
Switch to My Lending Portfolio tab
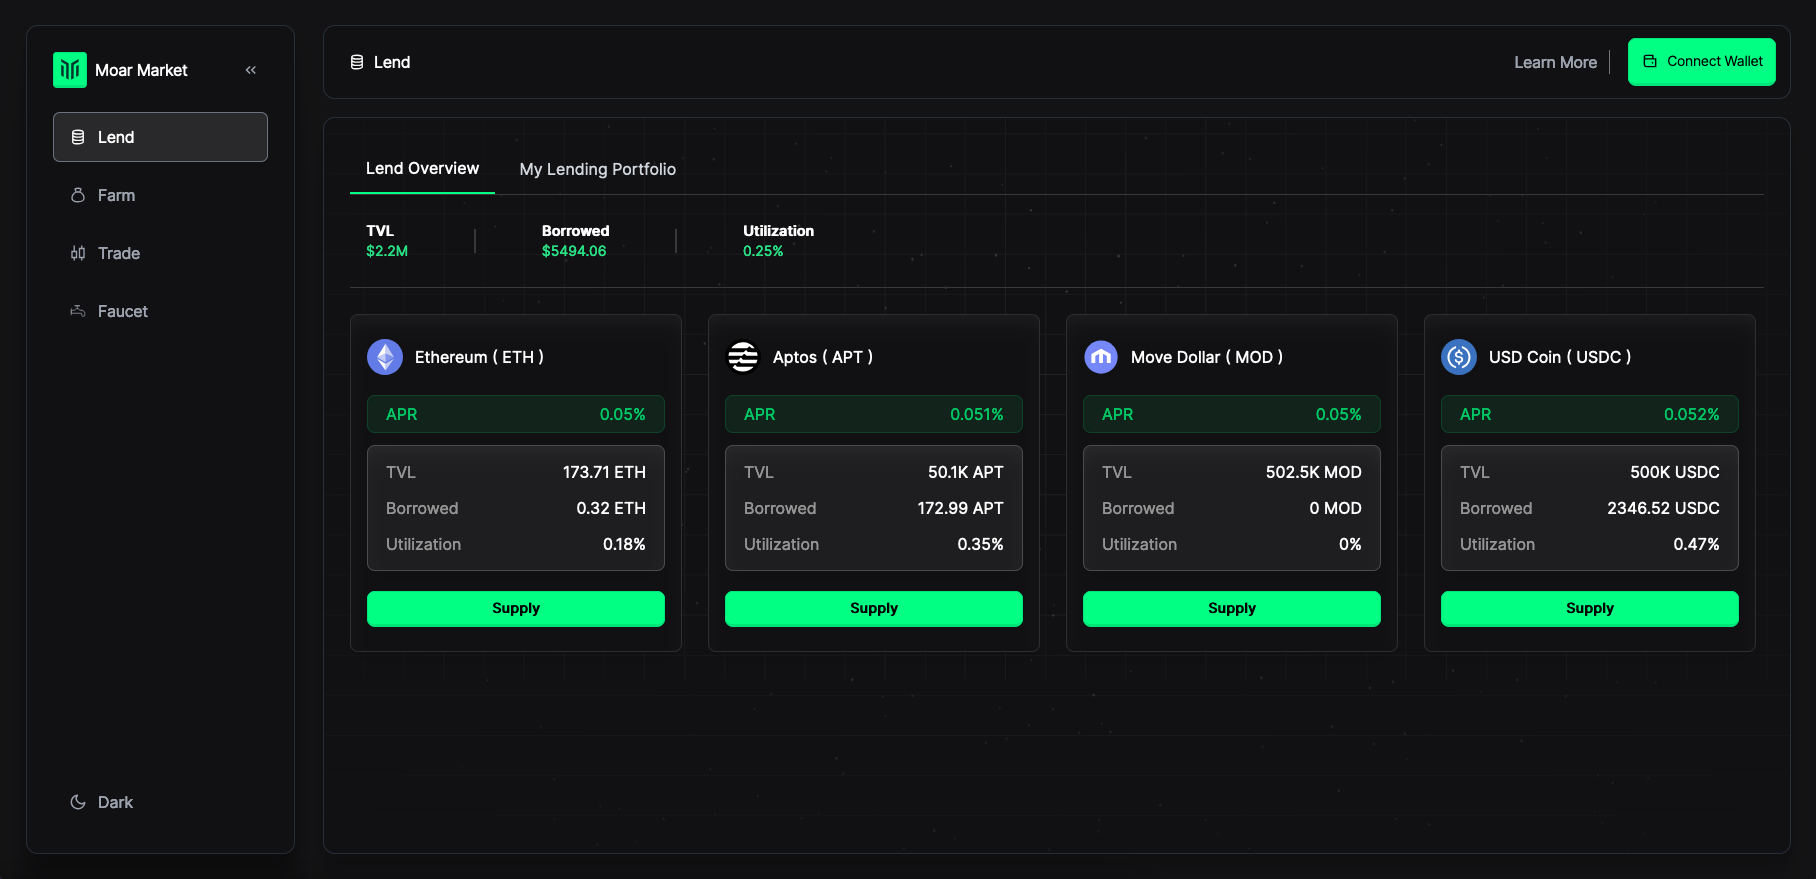point(598,169)
